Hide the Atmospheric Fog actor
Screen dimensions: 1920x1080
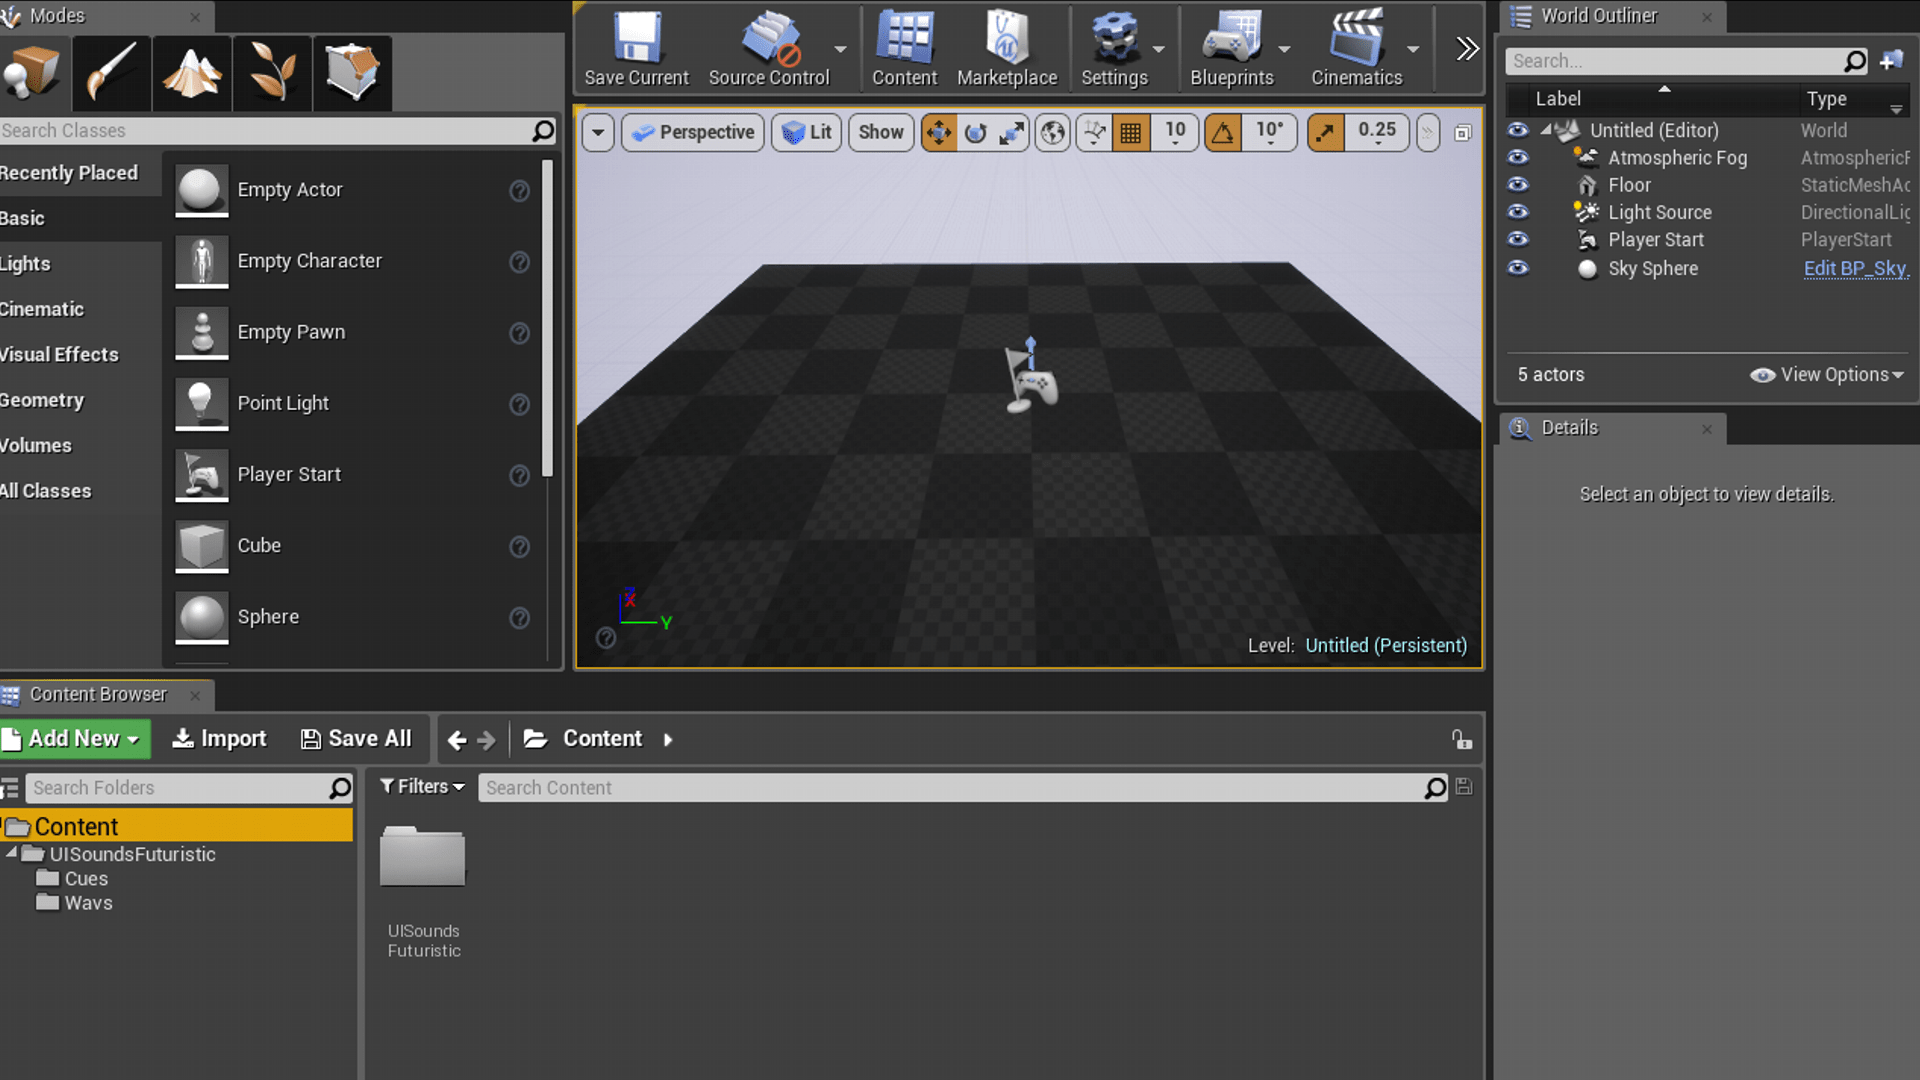1517,157
